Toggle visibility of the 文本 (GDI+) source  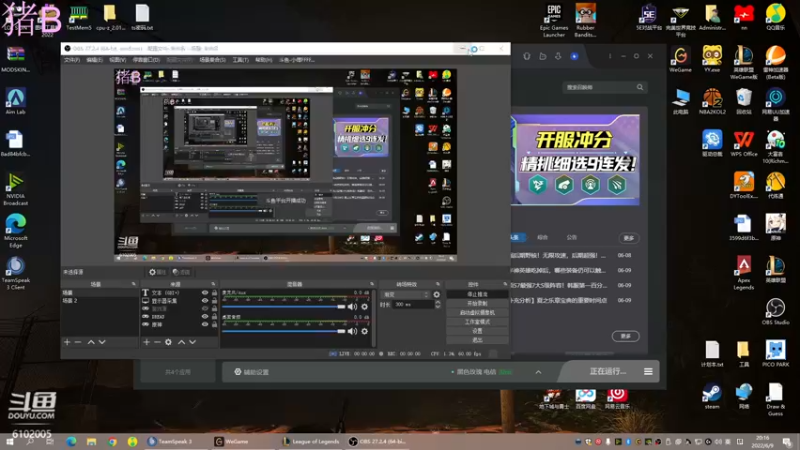(205, 293)
